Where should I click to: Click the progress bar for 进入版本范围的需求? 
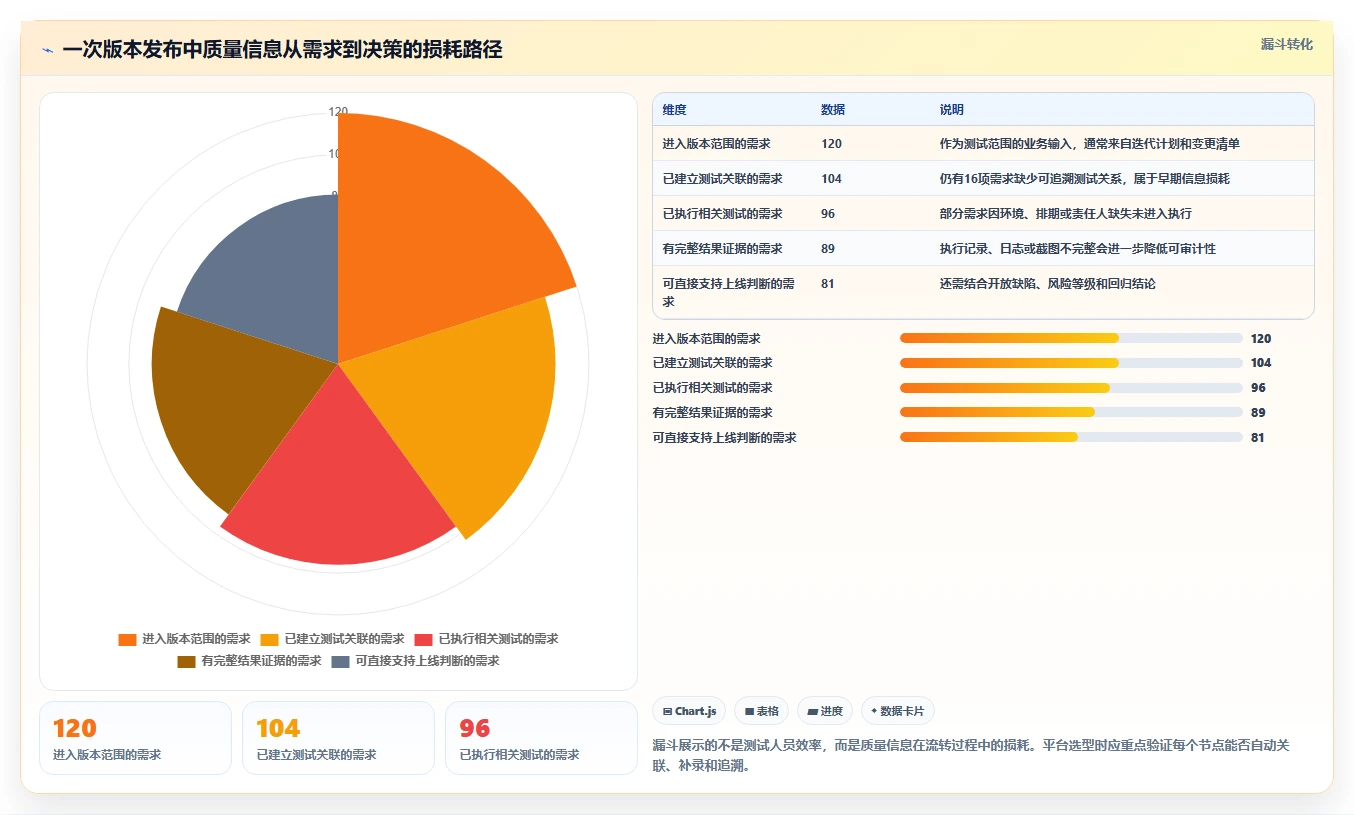pyautogui.click(x=1071, y=338)
